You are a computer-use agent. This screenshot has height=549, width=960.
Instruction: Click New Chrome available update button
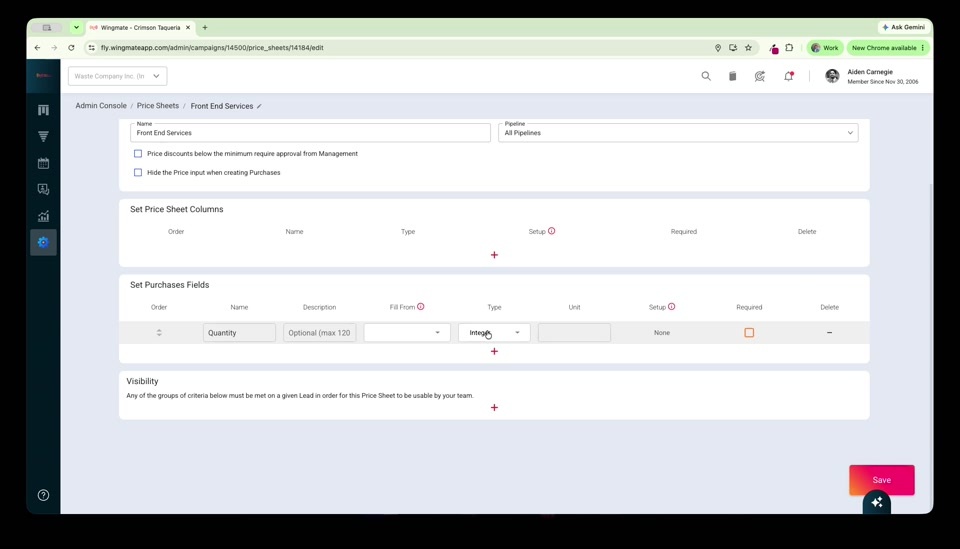coord(888,48)
